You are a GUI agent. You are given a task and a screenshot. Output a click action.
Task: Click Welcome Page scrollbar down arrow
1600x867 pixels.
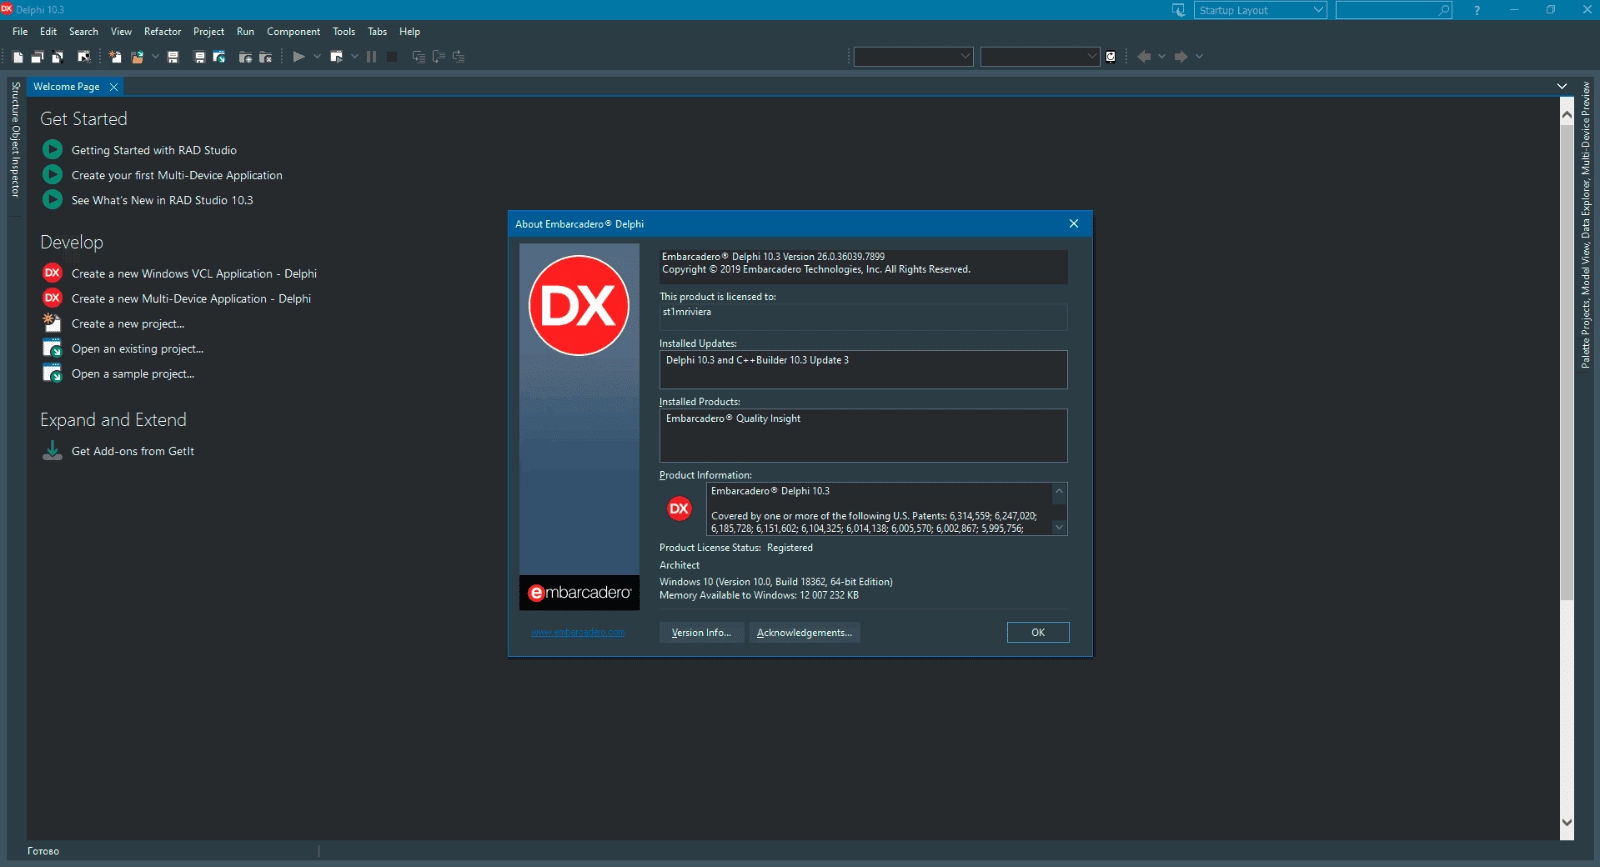[x=1567, y=822]
